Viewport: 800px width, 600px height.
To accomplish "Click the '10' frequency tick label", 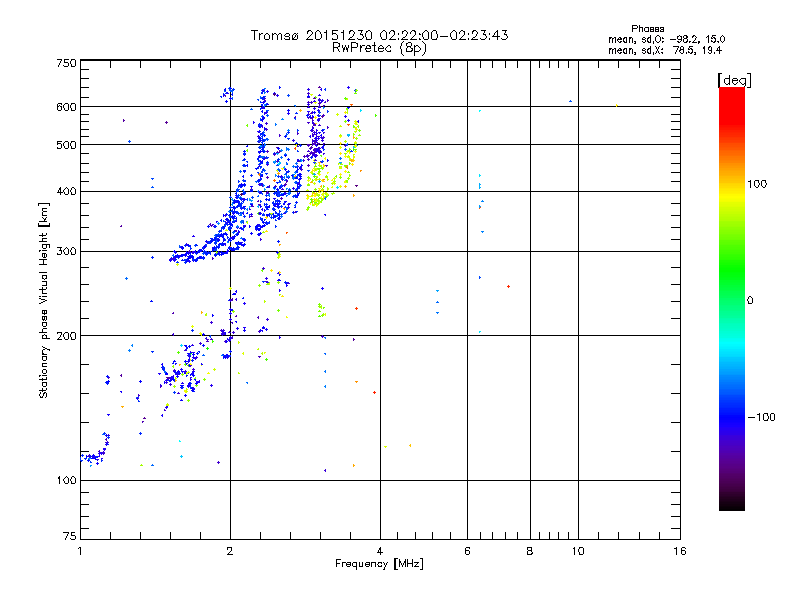I will [x=578, y=551].
